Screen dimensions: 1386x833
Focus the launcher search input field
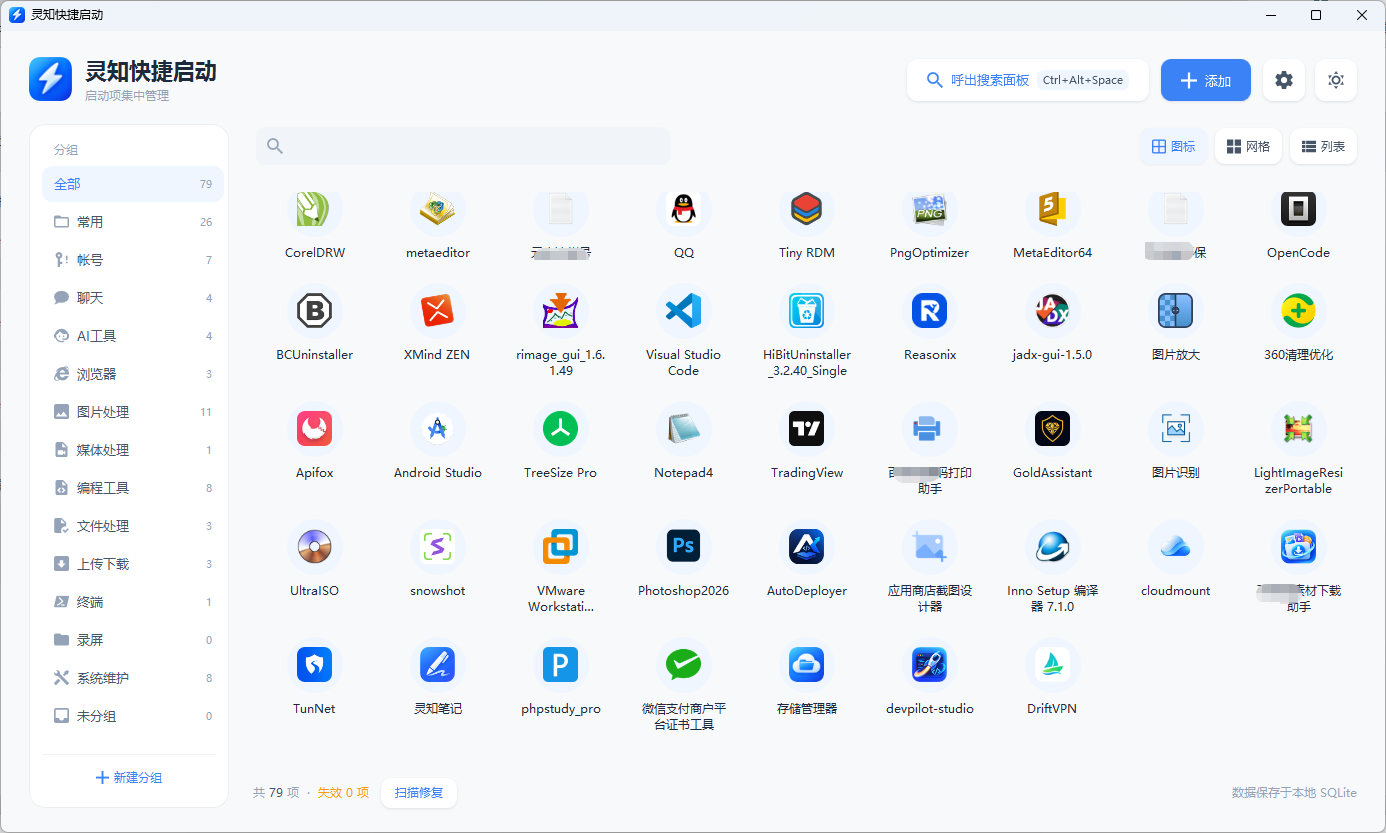[463, 146]
